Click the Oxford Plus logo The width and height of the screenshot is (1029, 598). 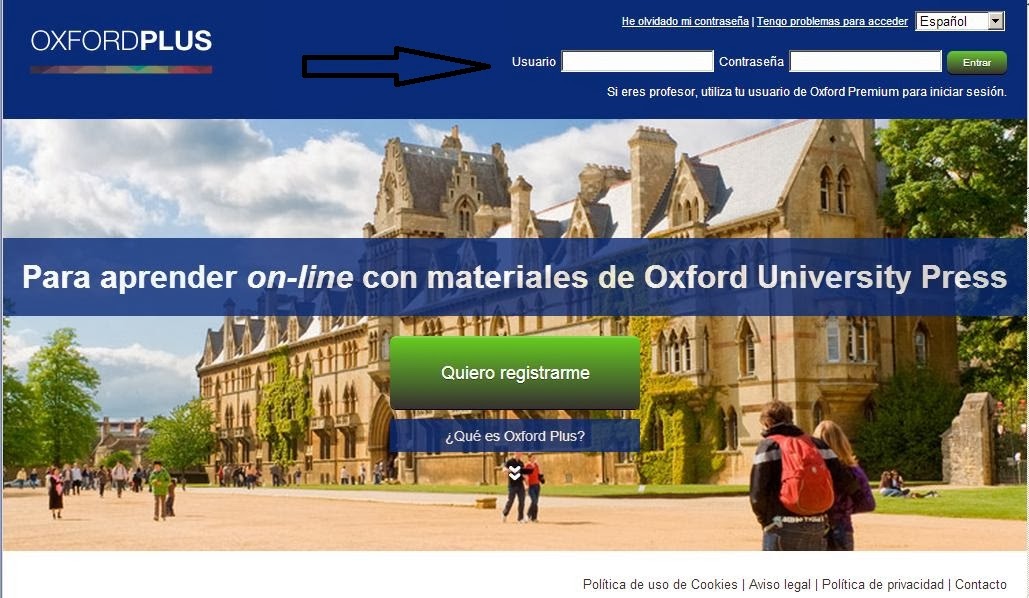(x=121, y=49)
